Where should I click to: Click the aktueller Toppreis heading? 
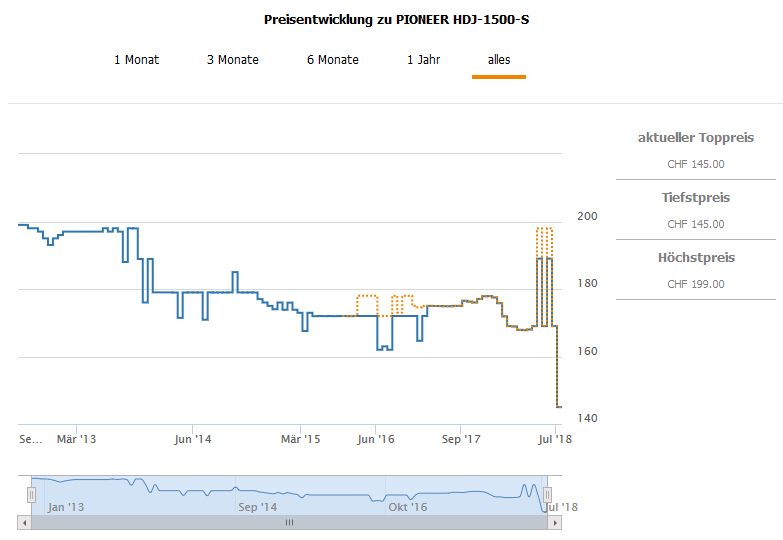695,138
